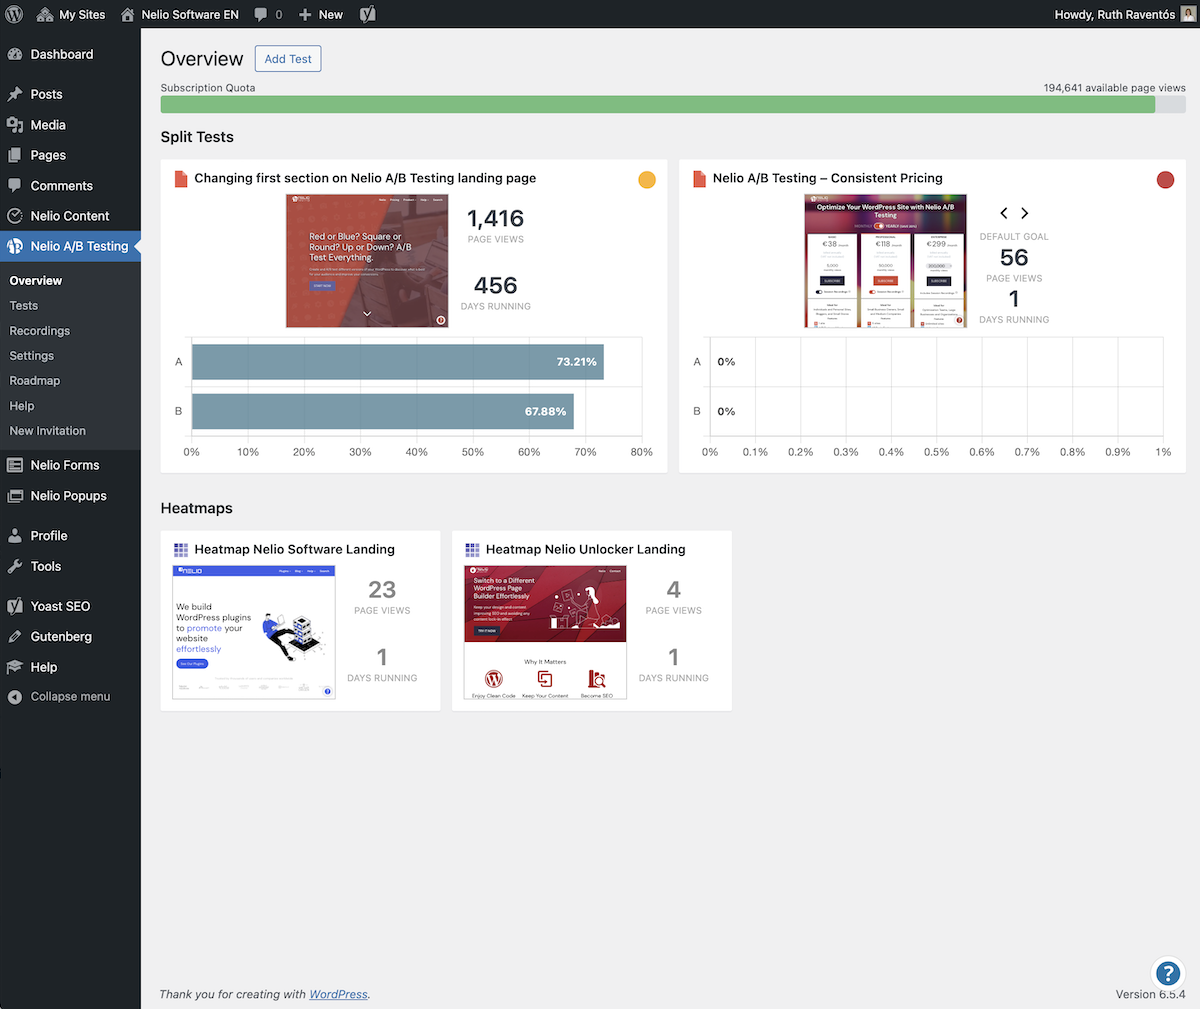
Task: Click the Nelio Popups sidebar icon
Action: [x=15, y=496]
